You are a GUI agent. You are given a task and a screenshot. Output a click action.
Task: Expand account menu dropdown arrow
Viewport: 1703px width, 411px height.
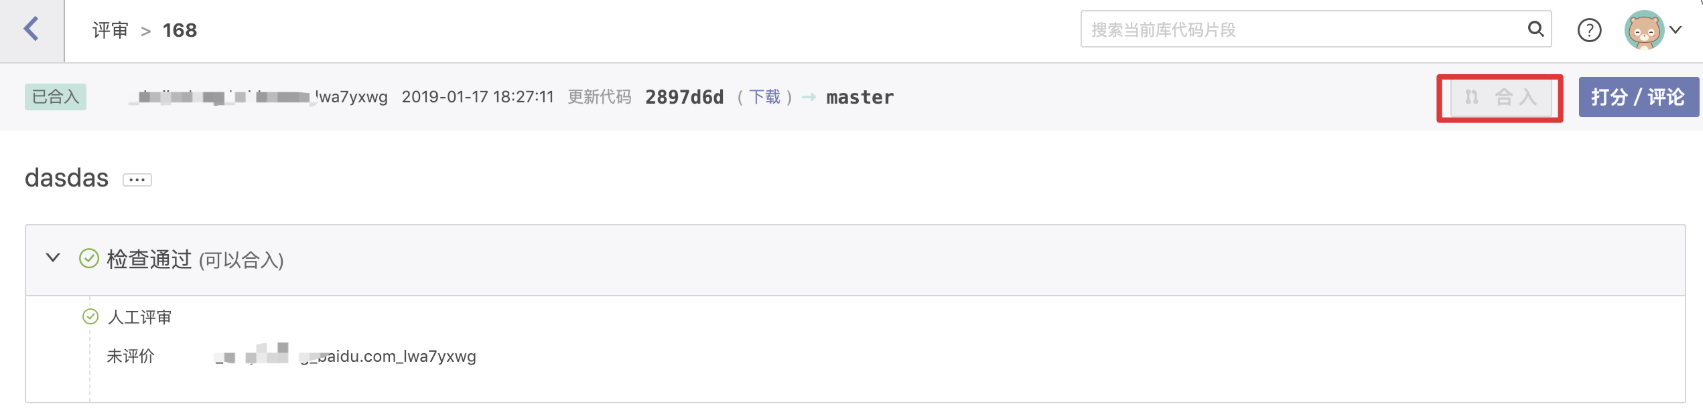tap(1676, 30)
